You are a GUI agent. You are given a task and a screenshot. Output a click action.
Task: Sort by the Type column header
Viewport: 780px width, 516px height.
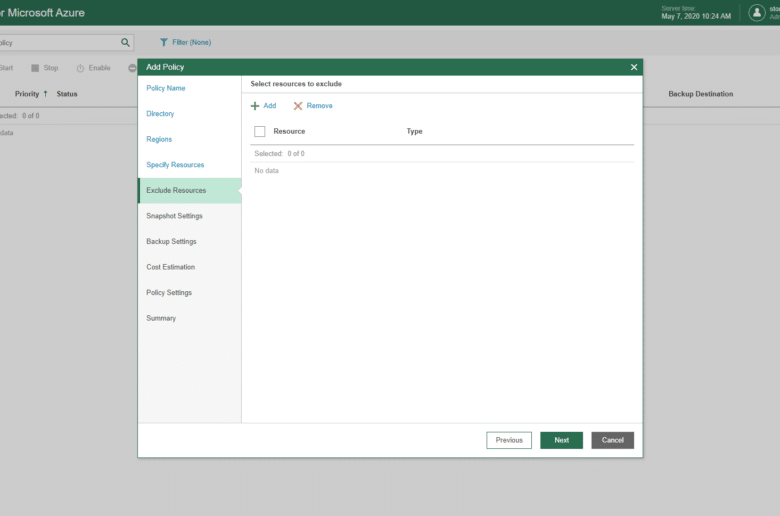click(x=414, y=131)
